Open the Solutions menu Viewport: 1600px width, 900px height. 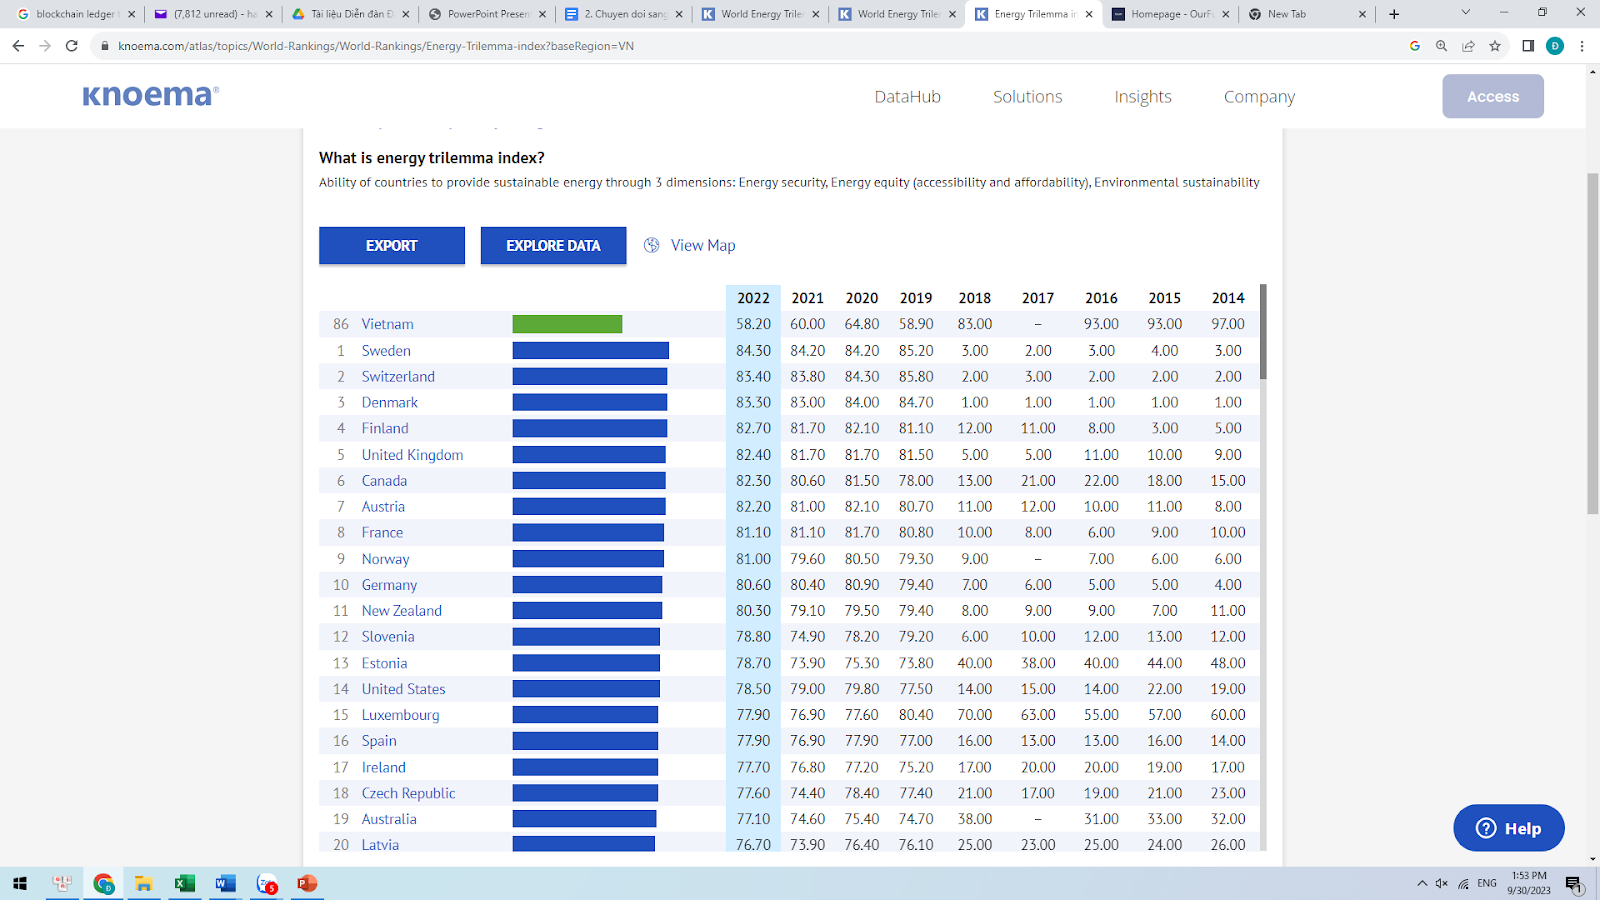[x=1027, y=97]
